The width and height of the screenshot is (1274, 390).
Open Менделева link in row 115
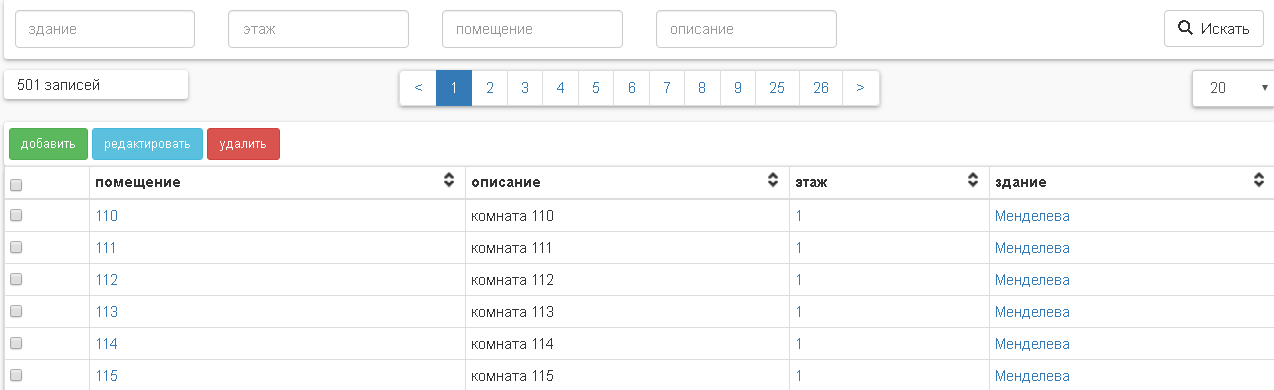[1032, 376]
